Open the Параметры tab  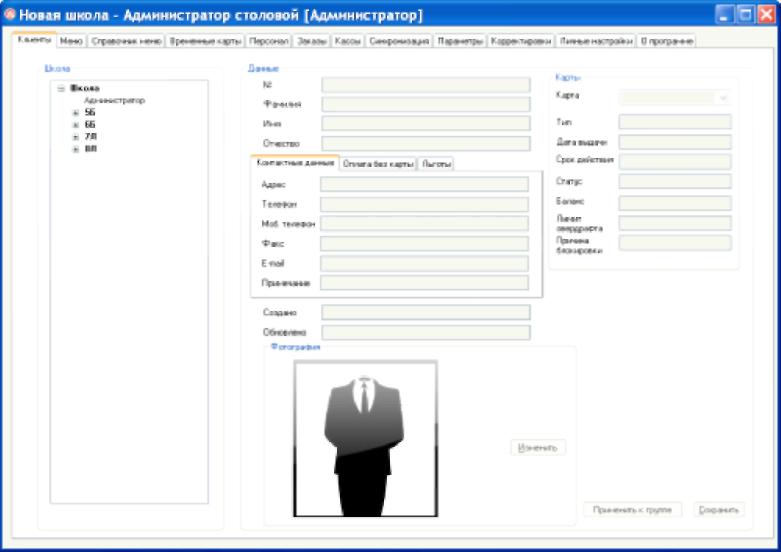460,41
